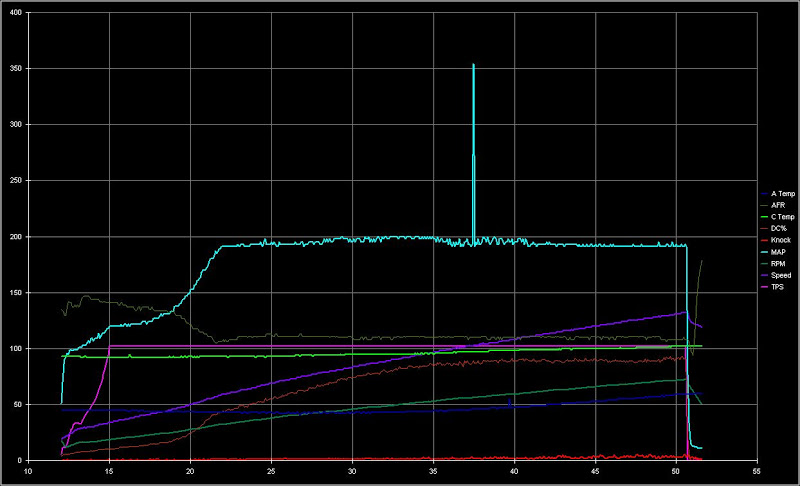Select the C Temp legend entry
This screenshot has height=486, width=800.
click(778, 217)
